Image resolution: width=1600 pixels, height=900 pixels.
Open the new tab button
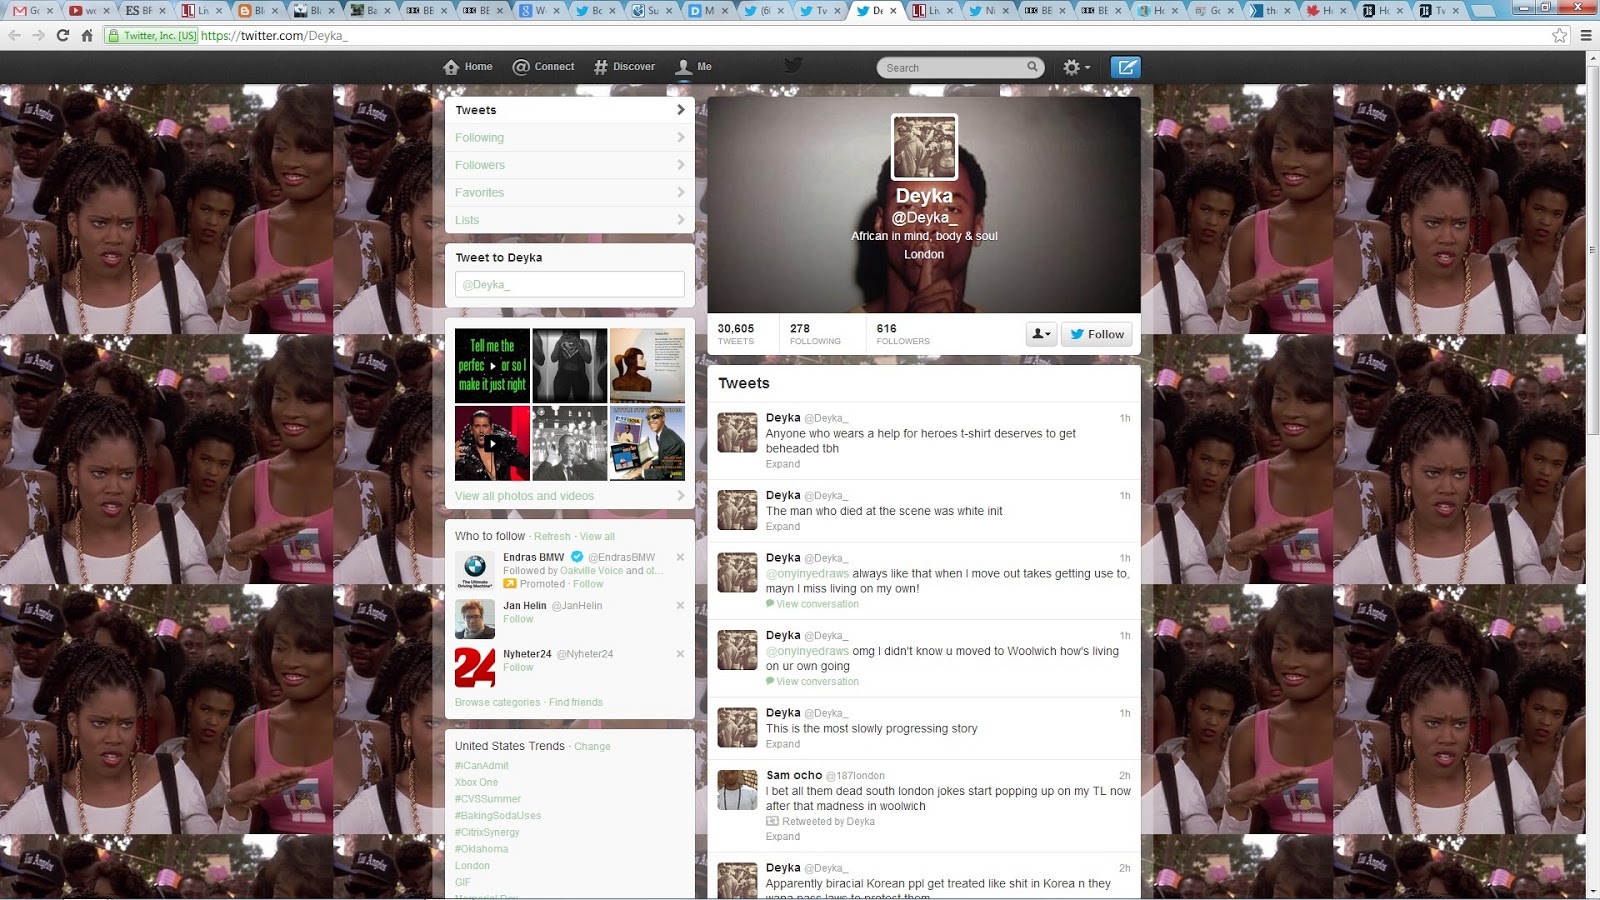[1484, 11]
